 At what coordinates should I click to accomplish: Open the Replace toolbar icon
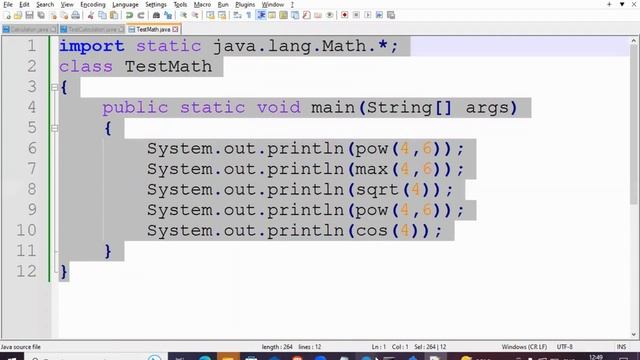click(x=168, y=15)
